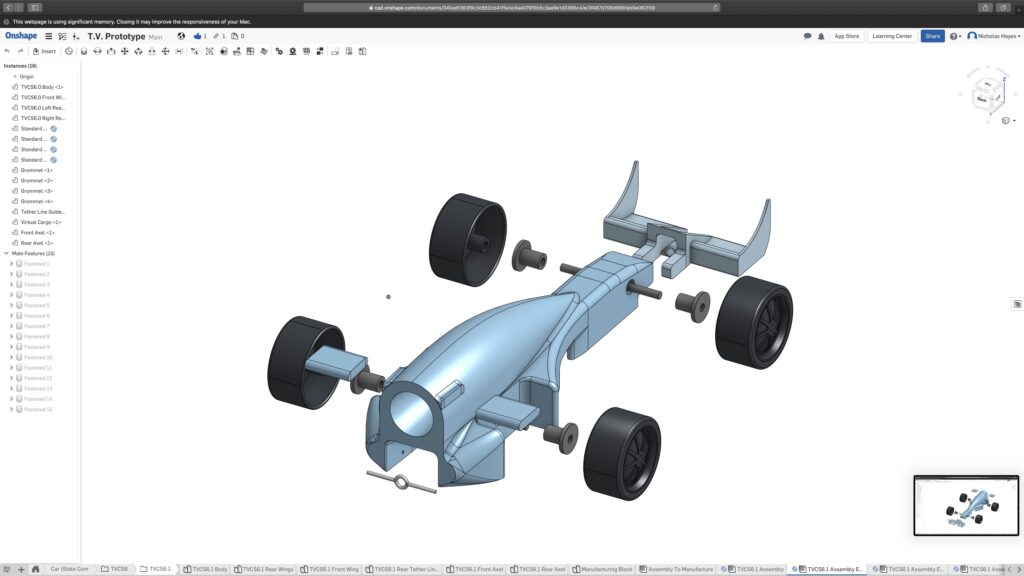
Task: Open the help question-mark menu
Action: [x=954, y=35]
